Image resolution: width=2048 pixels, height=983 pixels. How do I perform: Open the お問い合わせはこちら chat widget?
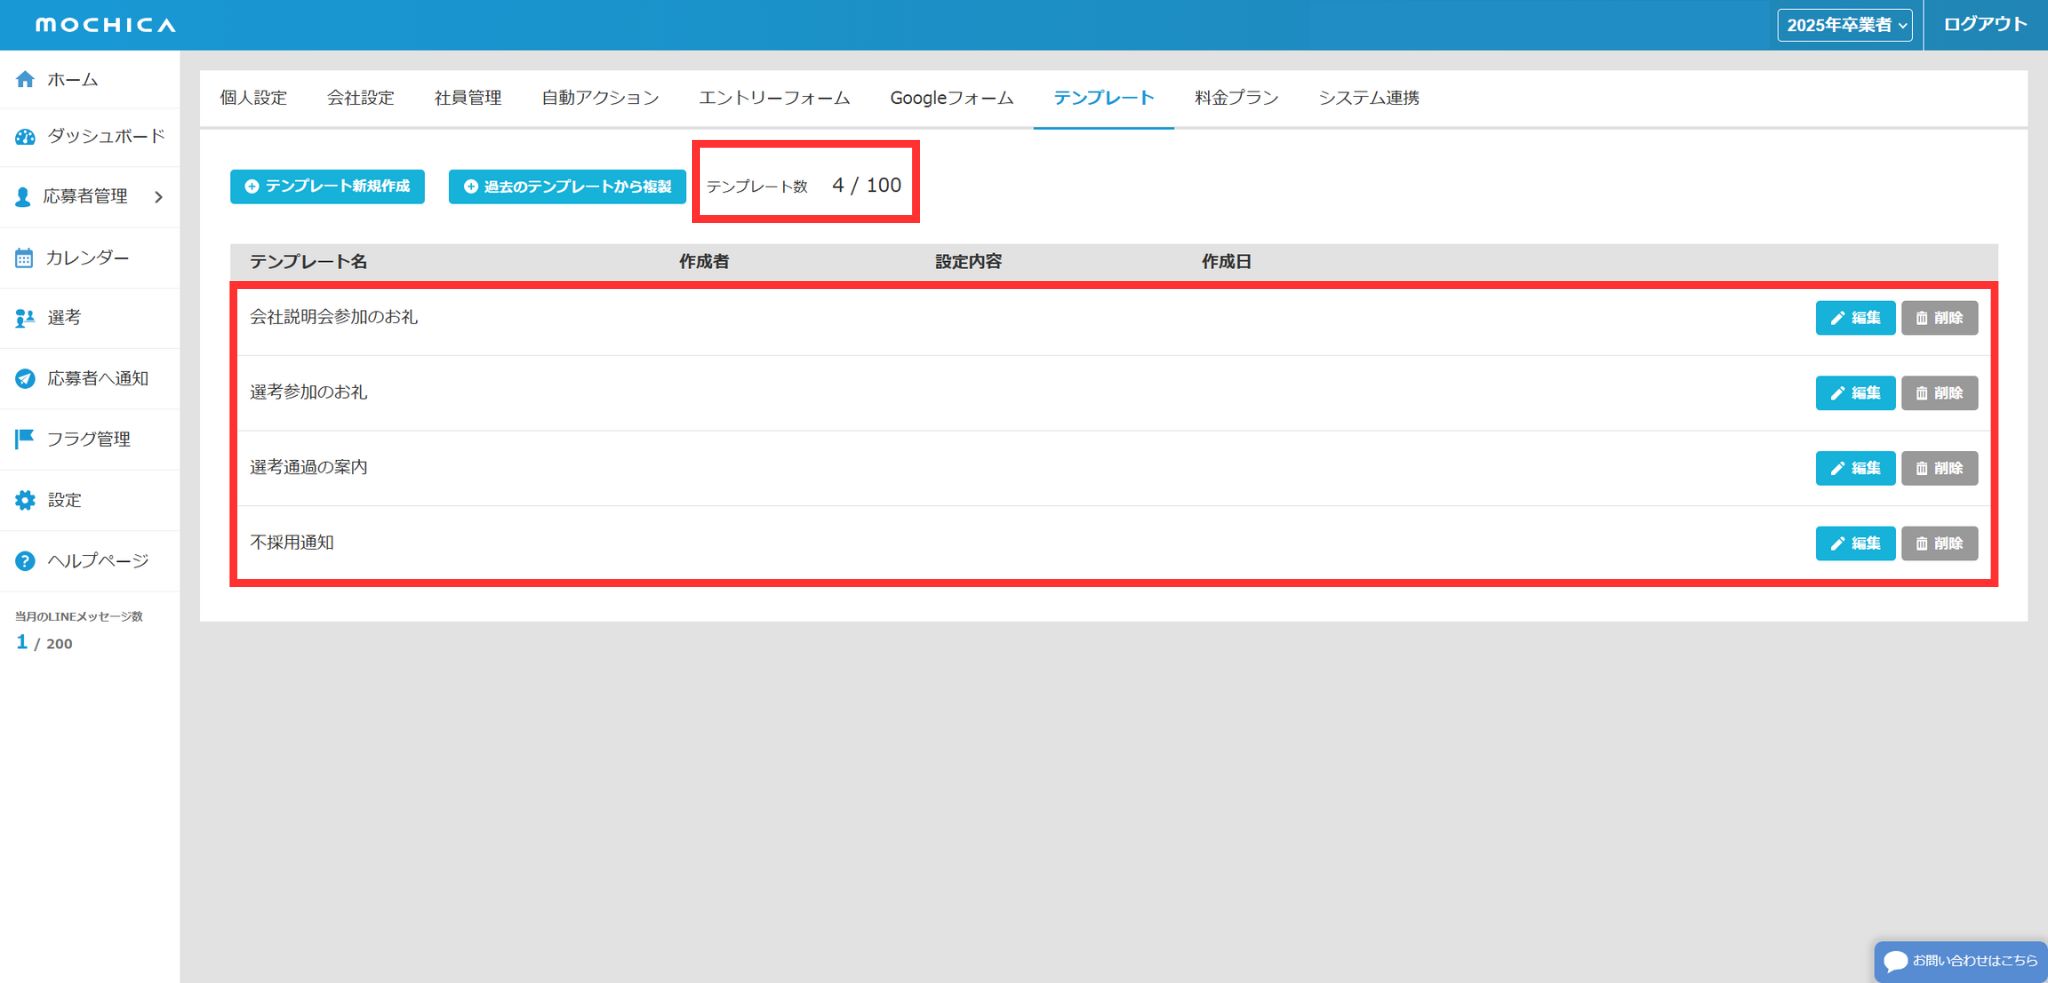1960,961
